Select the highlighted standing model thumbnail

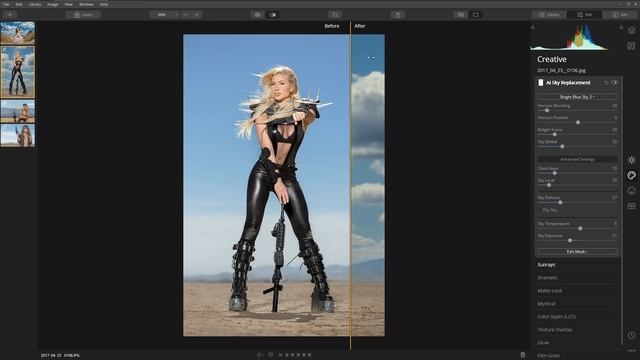pos(18,72)
